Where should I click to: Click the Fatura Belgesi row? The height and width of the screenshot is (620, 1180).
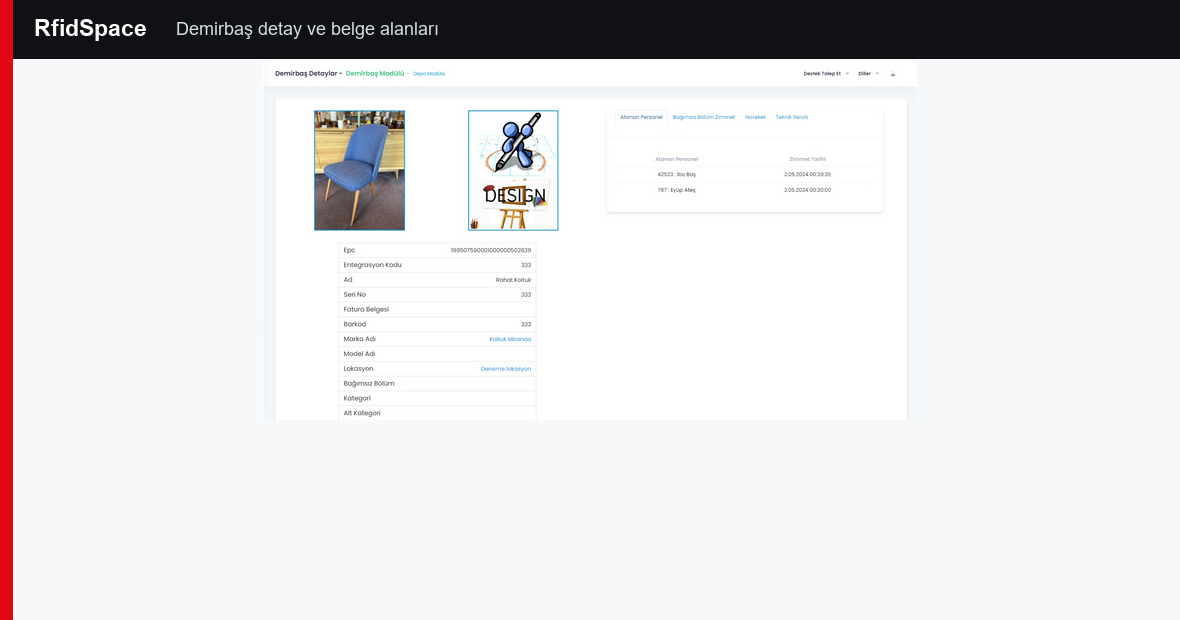(x=437, y=309)
